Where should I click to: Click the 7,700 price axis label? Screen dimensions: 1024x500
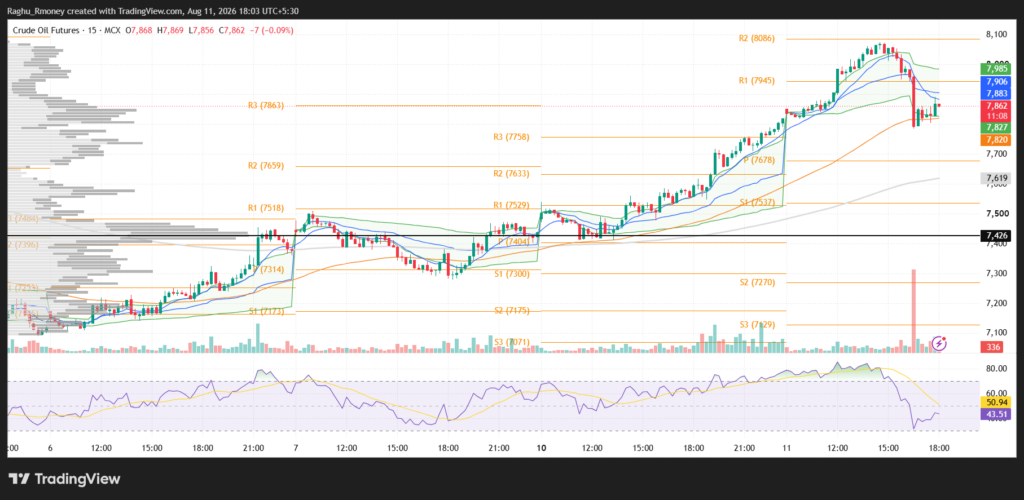click(997, 154)
